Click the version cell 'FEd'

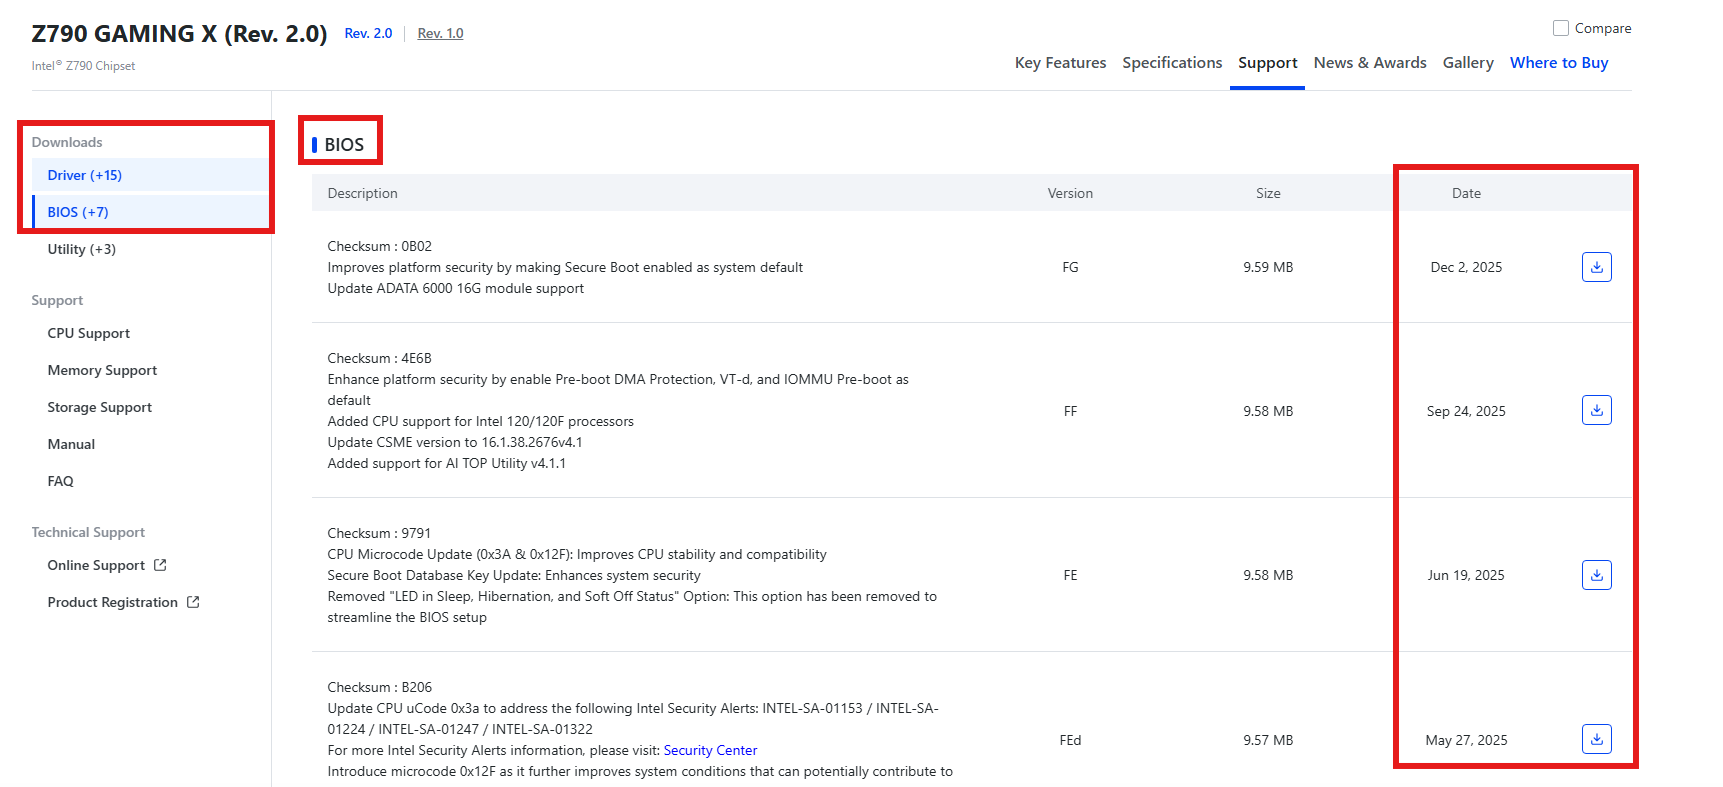point(1070,740)
